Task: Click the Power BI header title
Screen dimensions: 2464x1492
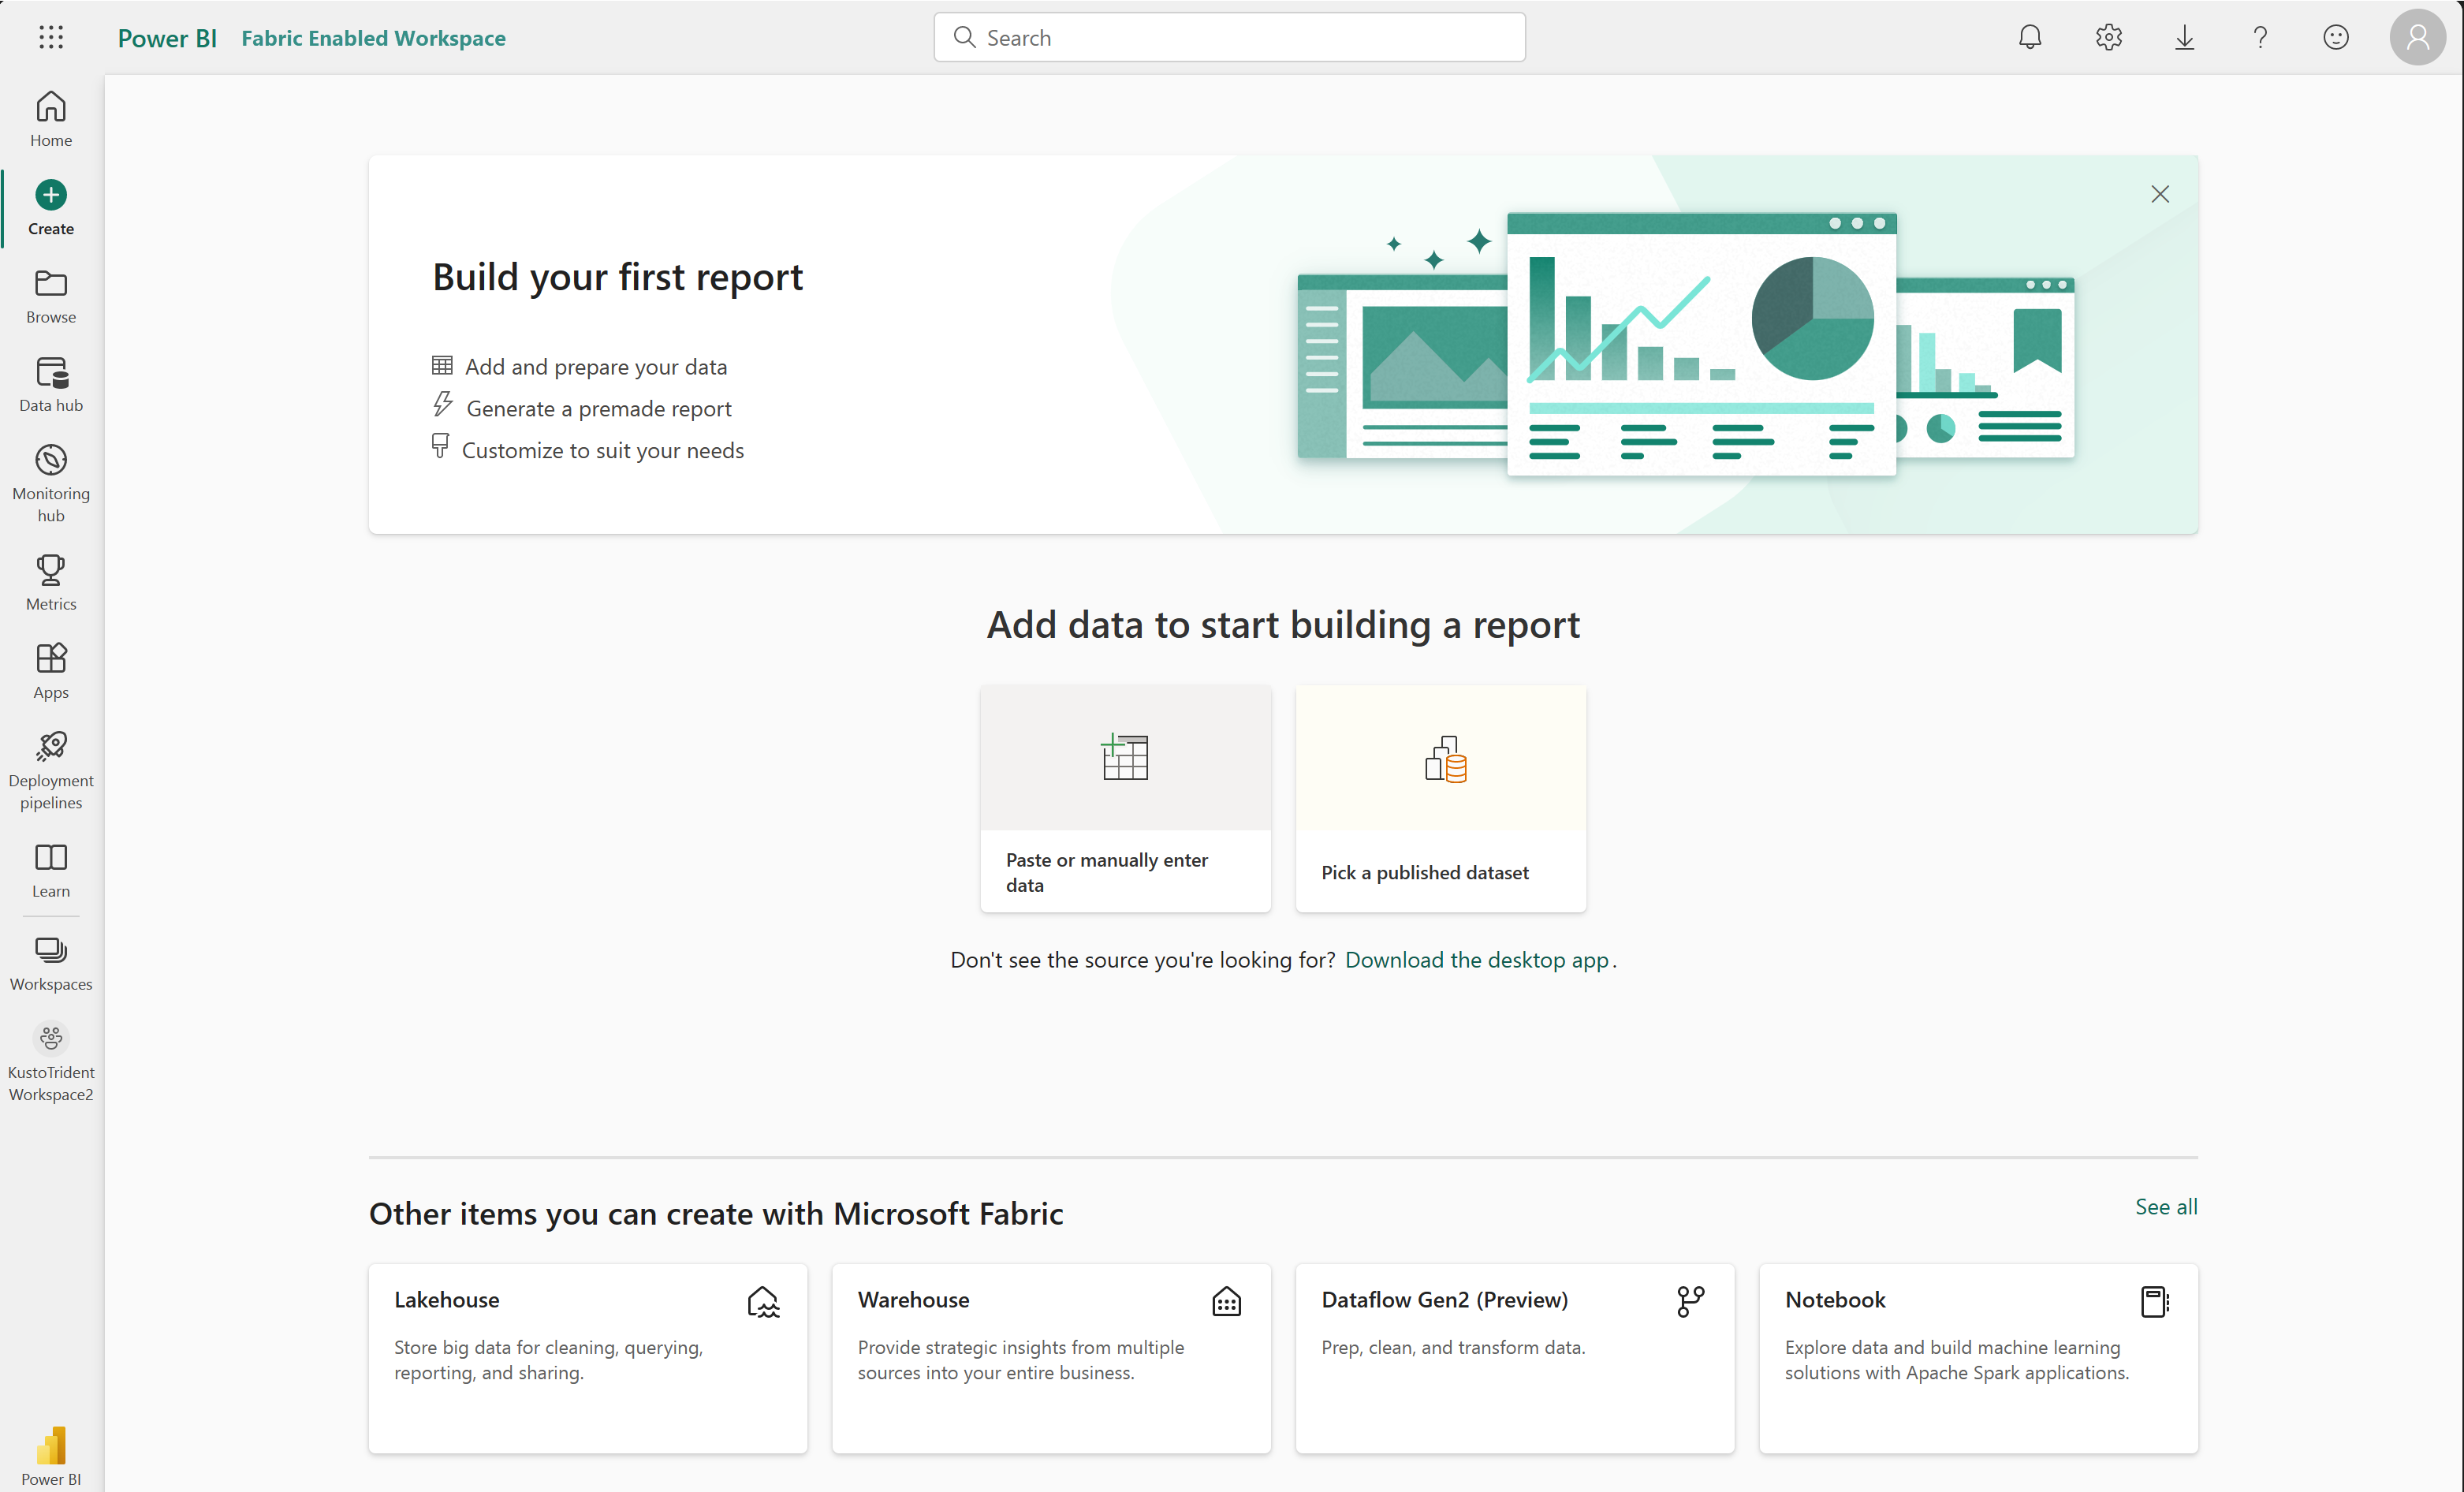Action: (x=167, y=37)
